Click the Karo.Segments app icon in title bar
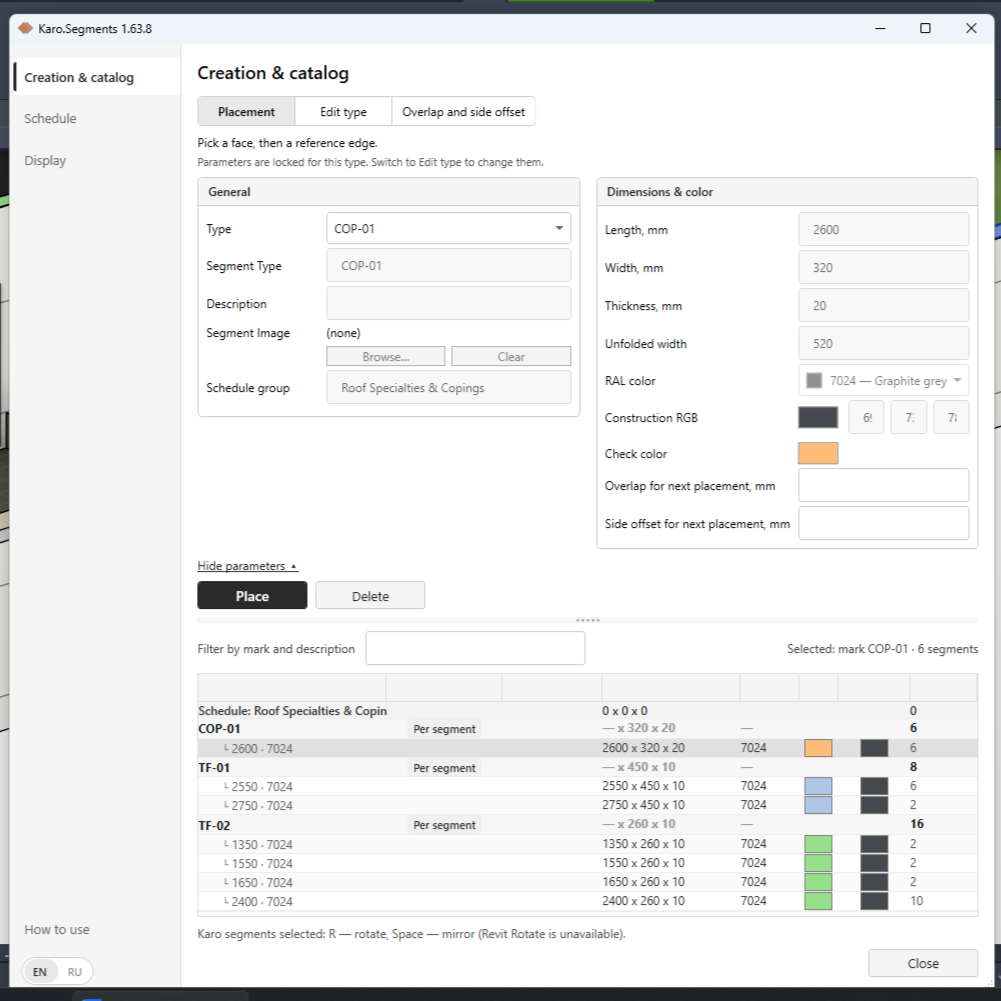The height and width of the screenshot is (1001, 1001). point(26,28)
